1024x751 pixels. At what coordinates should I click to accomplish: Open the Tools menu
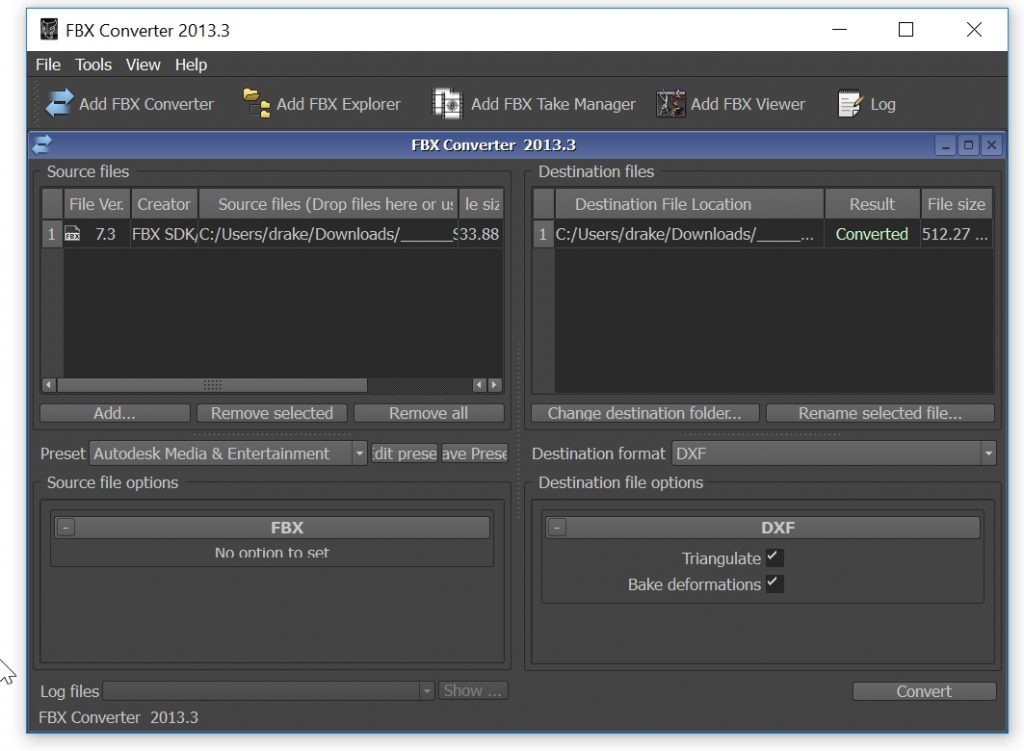coord(93,65)
